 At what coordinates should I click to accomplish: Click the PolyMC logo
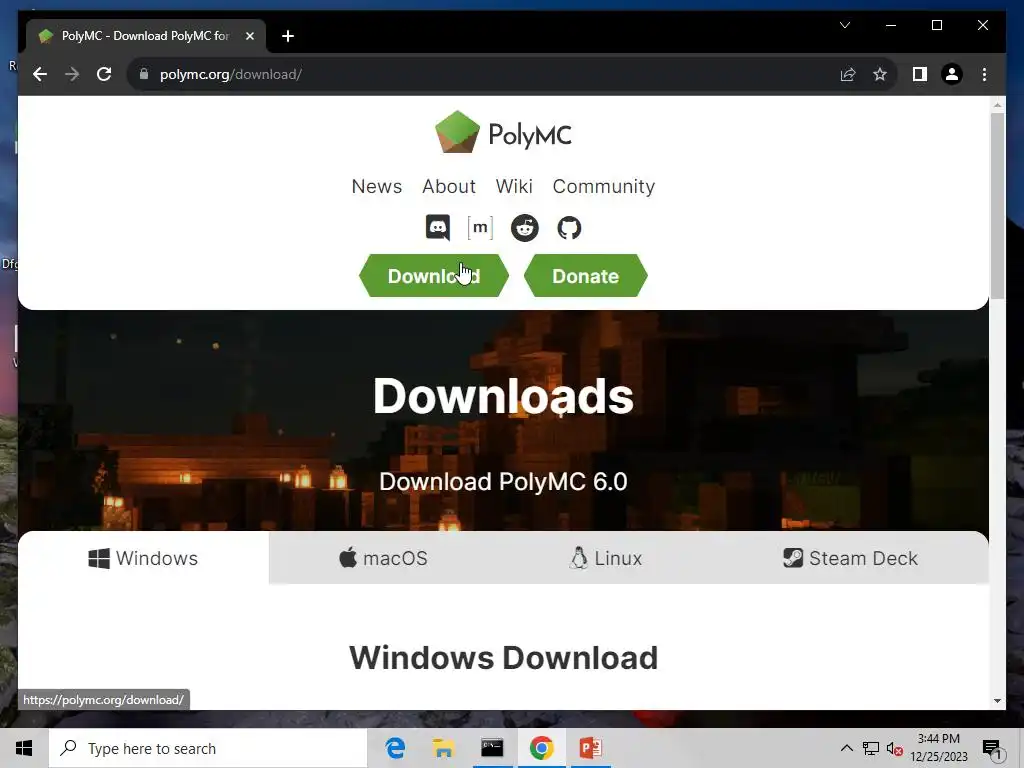click(504, 133)
